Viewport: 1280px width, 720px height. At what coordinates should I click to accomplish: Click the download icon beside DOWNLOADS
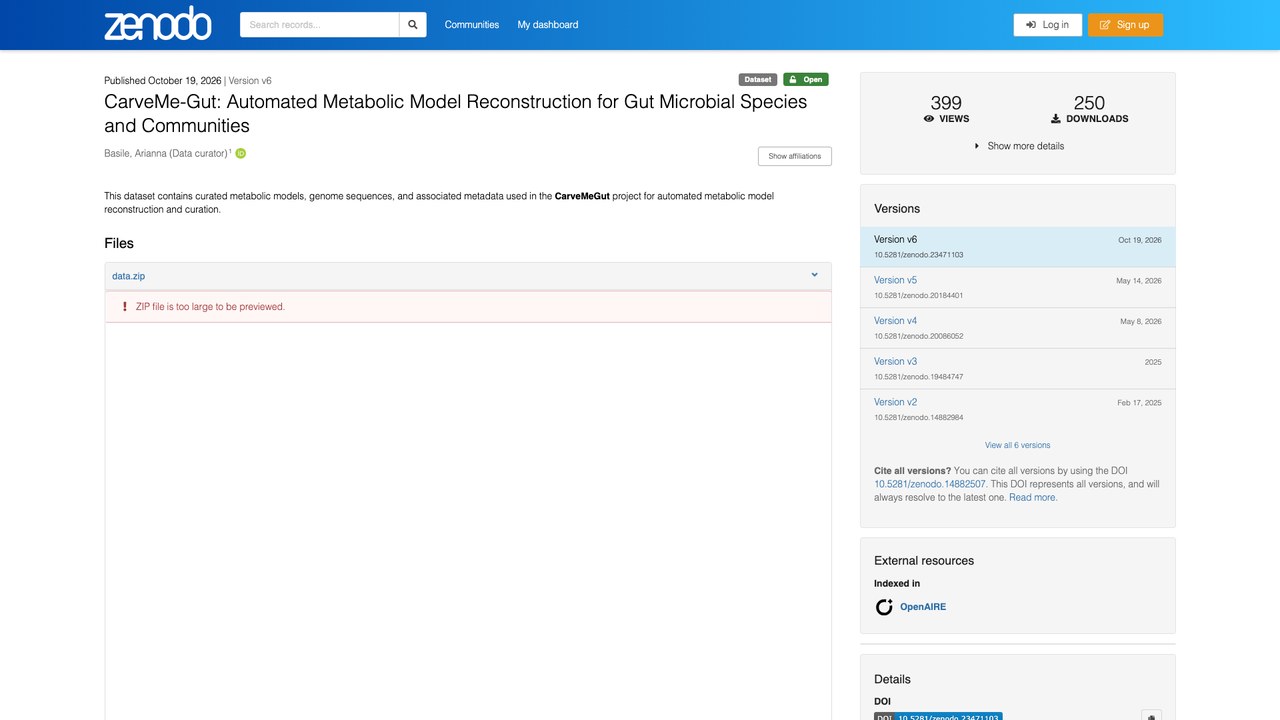pos(1056,119)
